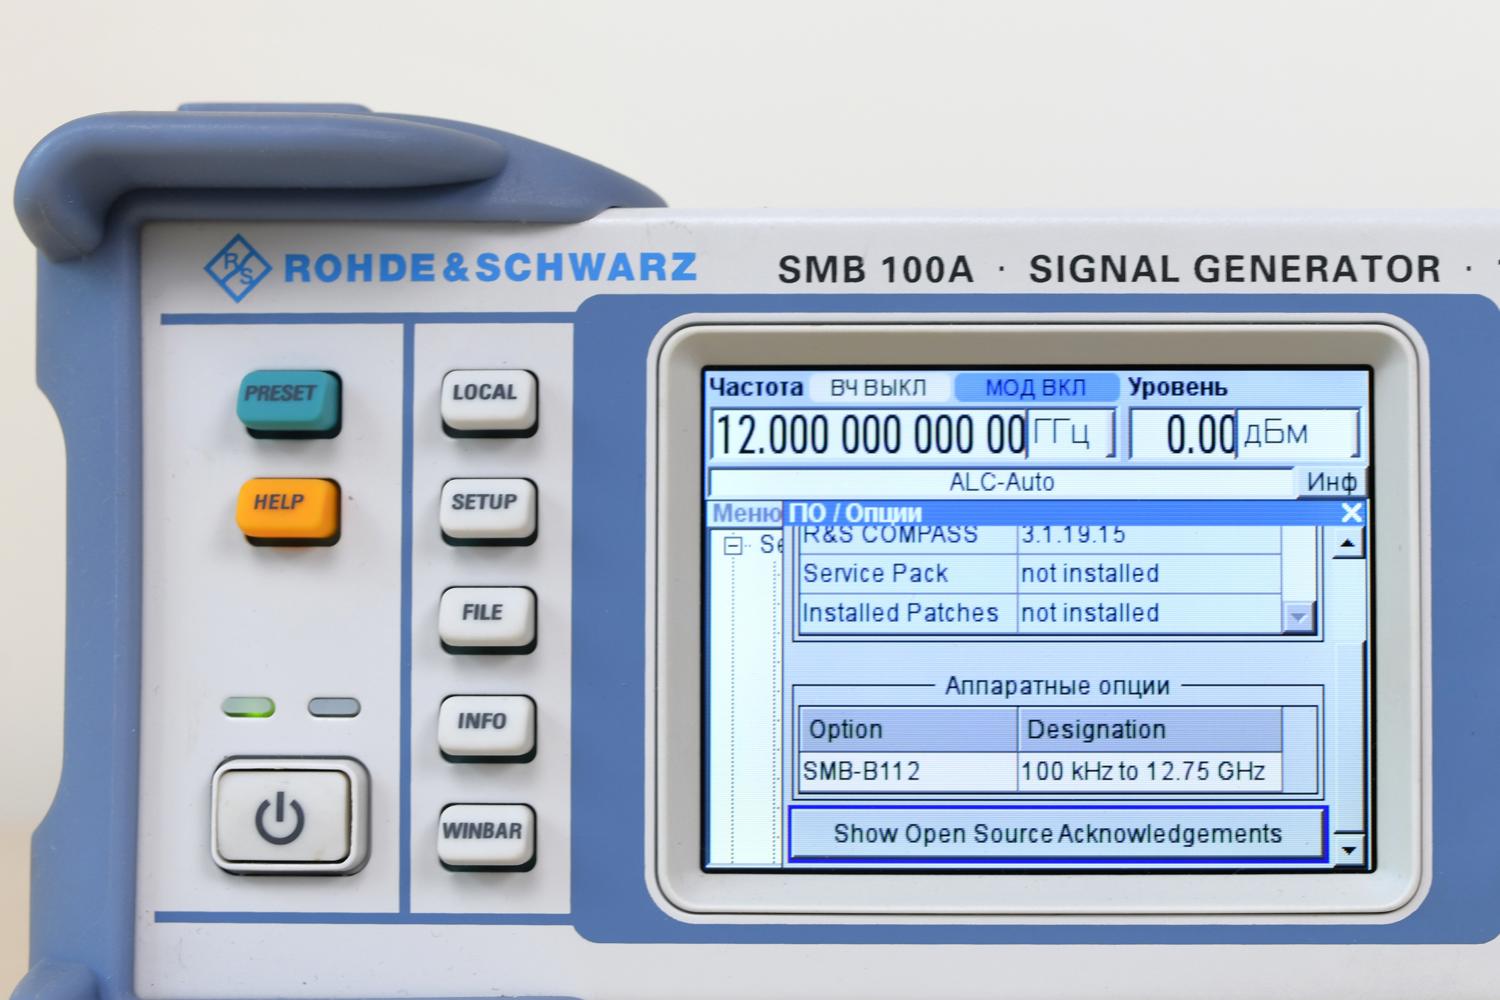
Task: Click the Option column header
Action: pos(908,730)
